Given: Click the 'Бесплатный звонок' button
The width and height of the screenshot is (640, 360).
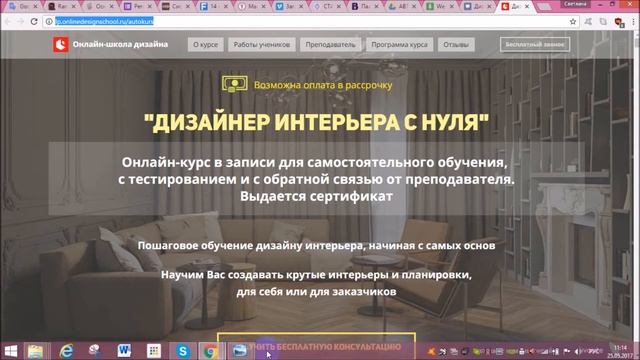Looking at the screenshot, I should tap(535, 44).
